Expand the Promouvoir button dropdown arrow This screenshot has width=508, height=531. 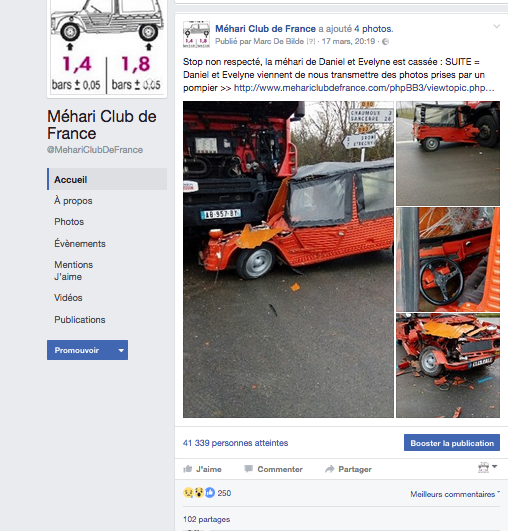coord(121,350)
